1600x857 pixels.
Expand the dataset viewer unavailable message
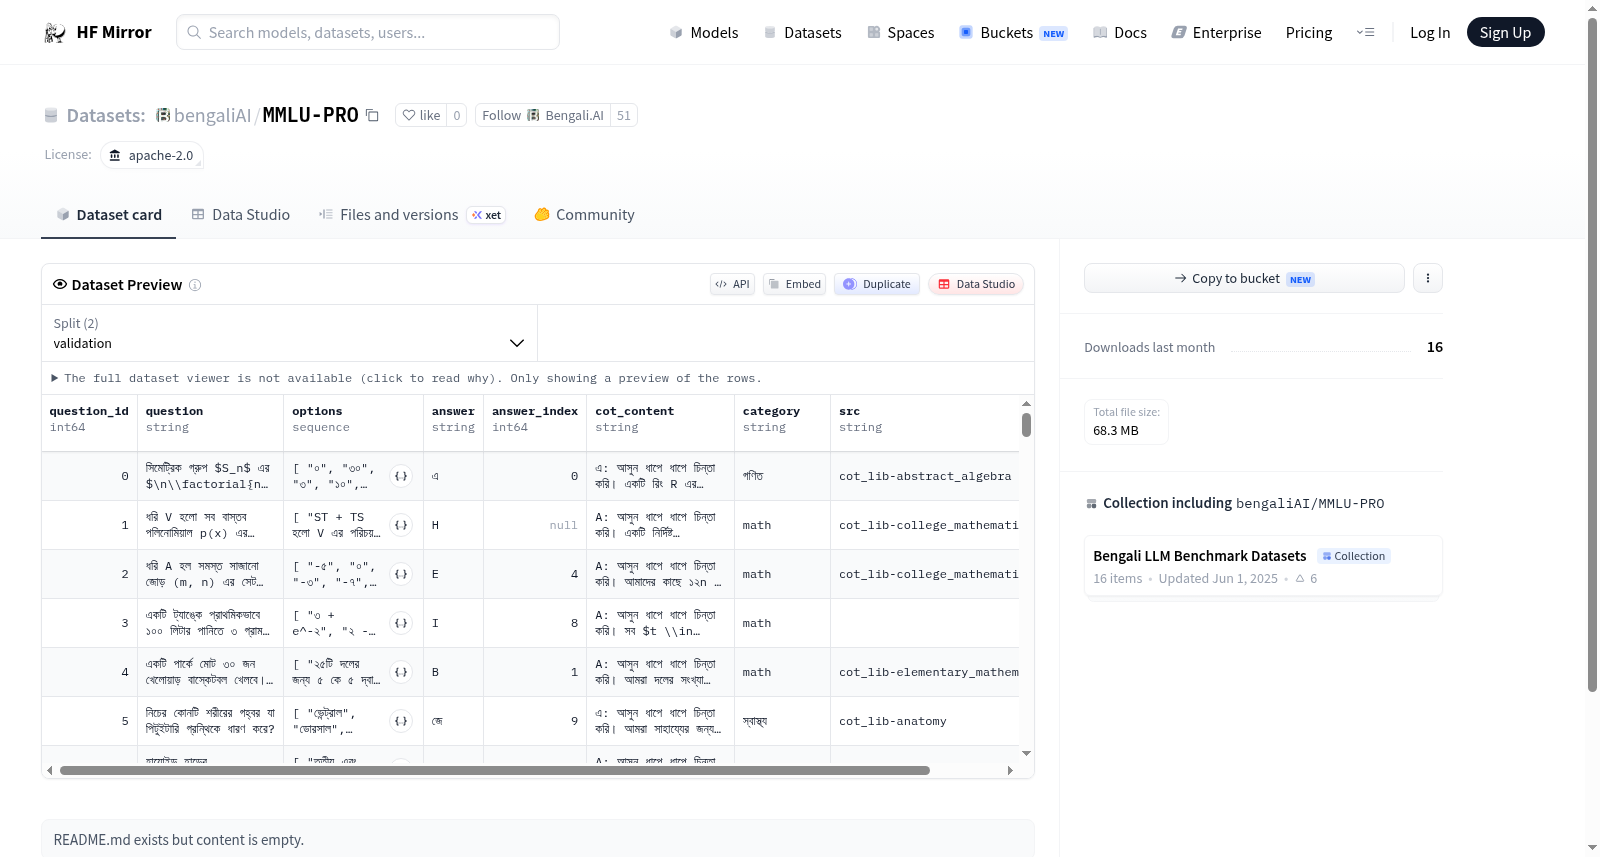407,379
